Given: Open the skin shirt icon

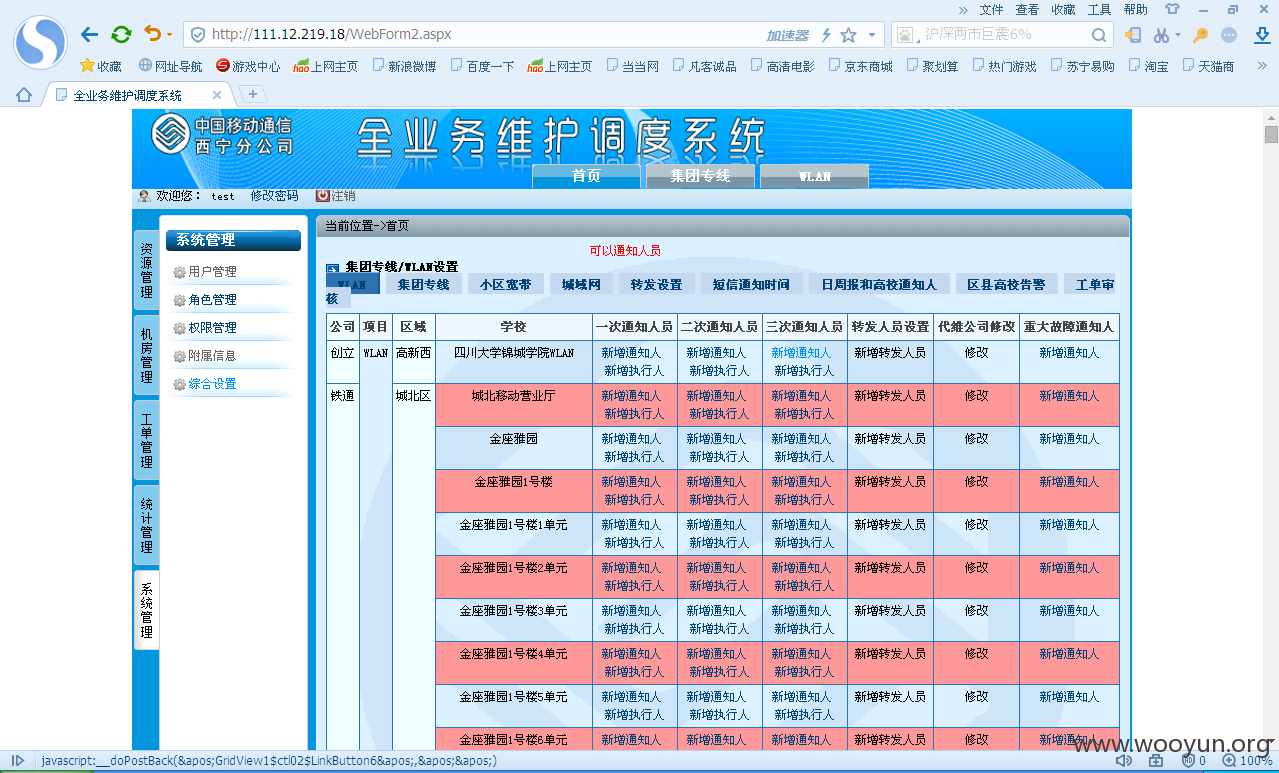Looking at the screenshot, I should point(1173,9).
